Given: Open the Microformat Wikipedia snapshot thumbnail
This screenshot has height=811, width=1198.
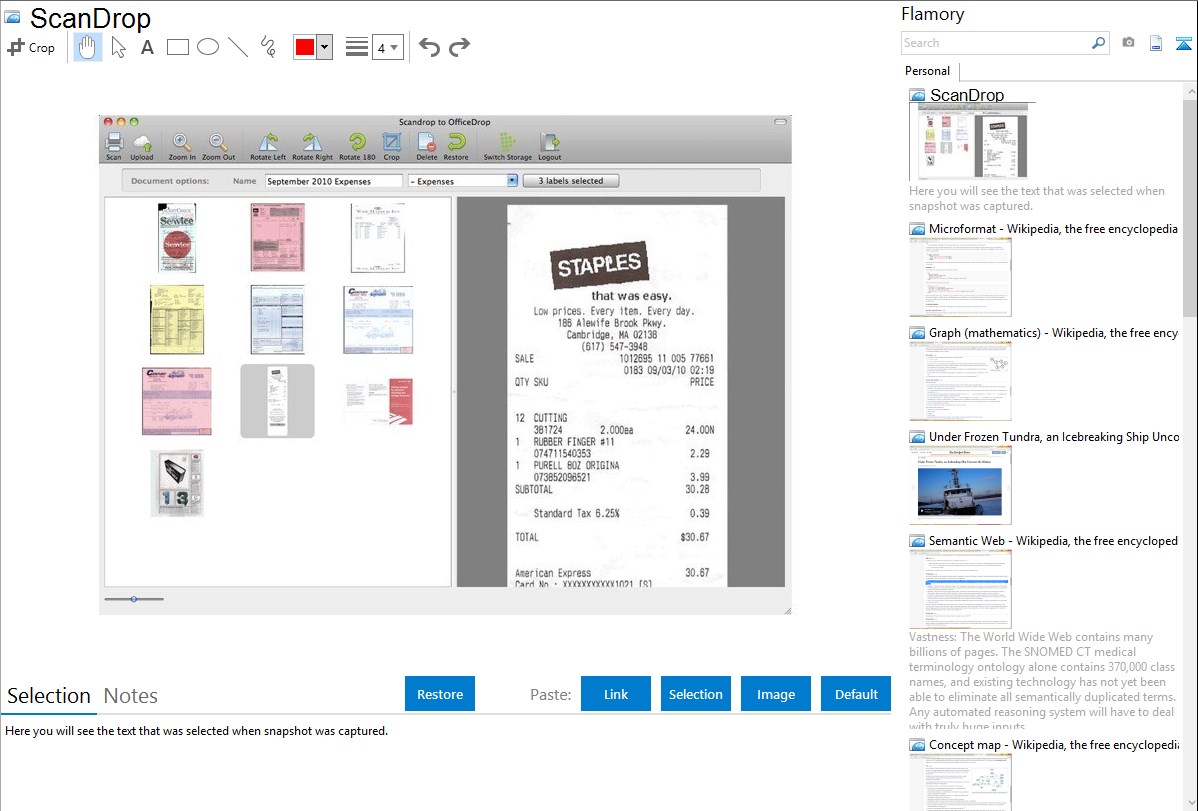Looking at the screenshot, I should pos(960,277).
